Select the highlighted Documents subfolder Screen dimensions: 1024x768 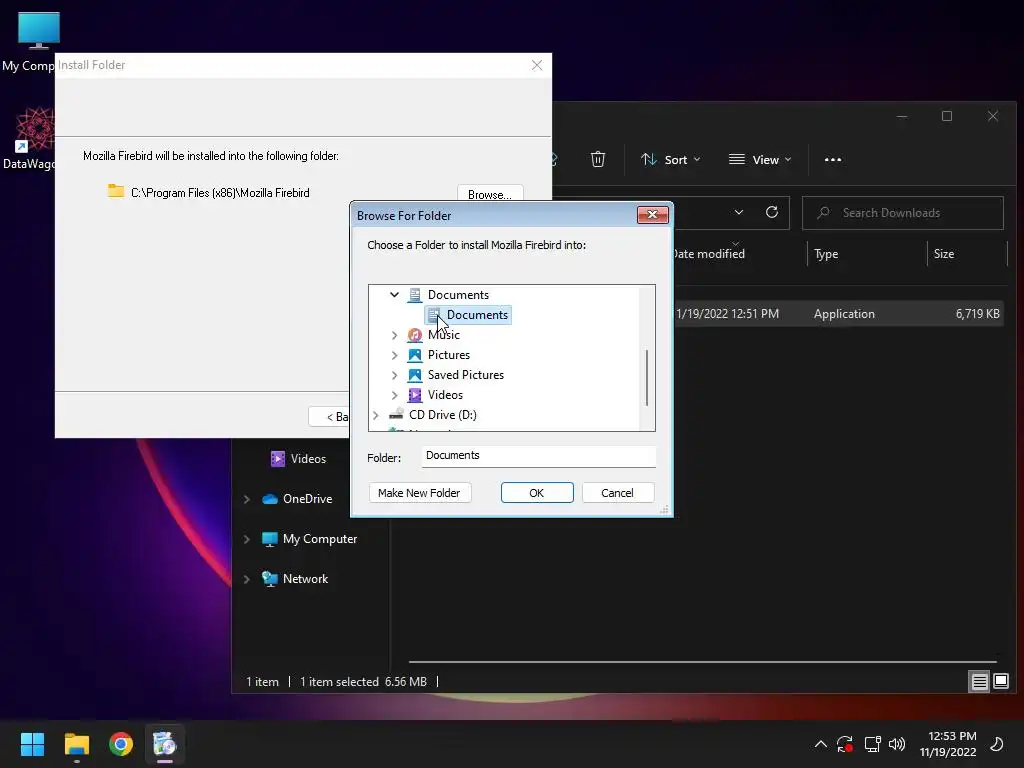pyautogui.click(x=468, y=315)
